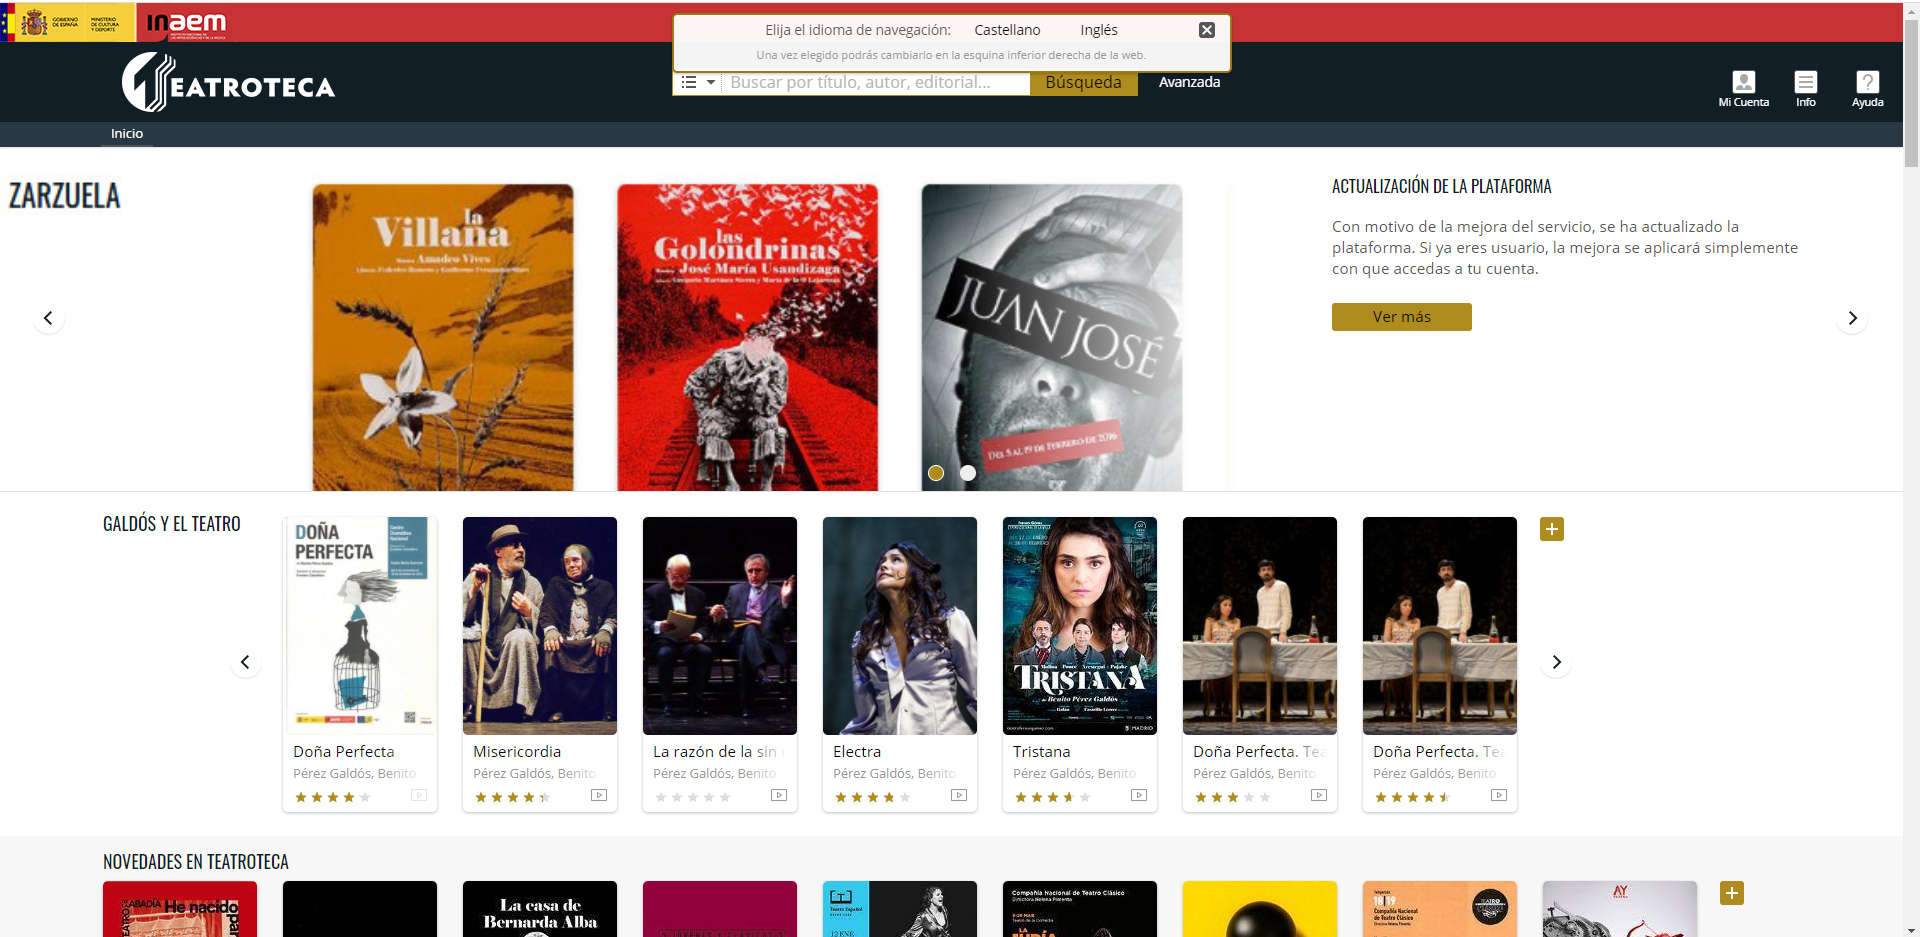Go to the Inicio tab
The width and height of the screenshot is (1920, 937).
[x=127, y=134]
